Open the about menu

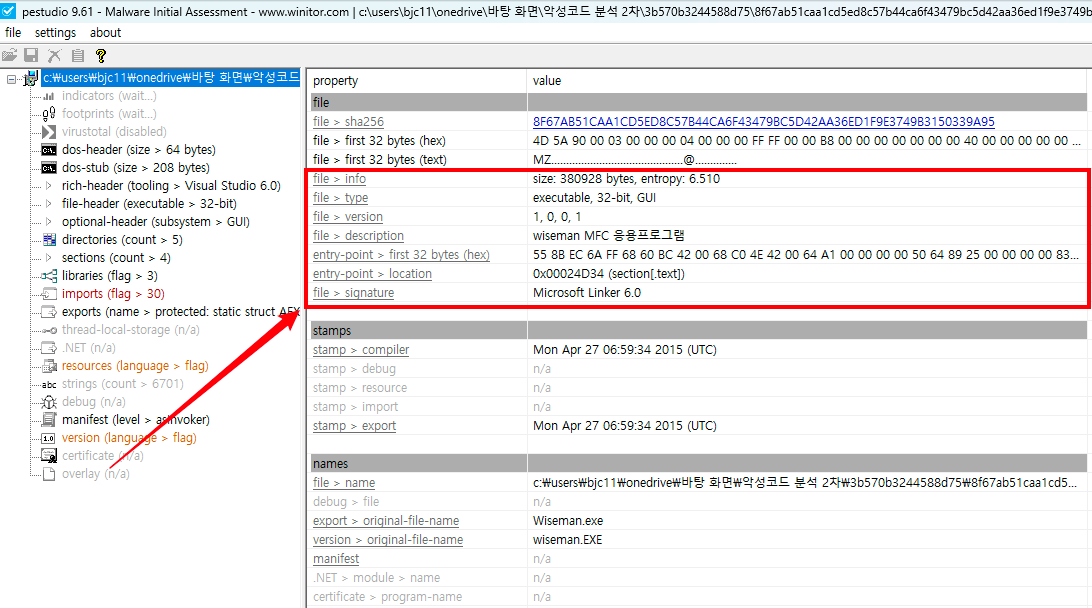click(x=106, y=32)
